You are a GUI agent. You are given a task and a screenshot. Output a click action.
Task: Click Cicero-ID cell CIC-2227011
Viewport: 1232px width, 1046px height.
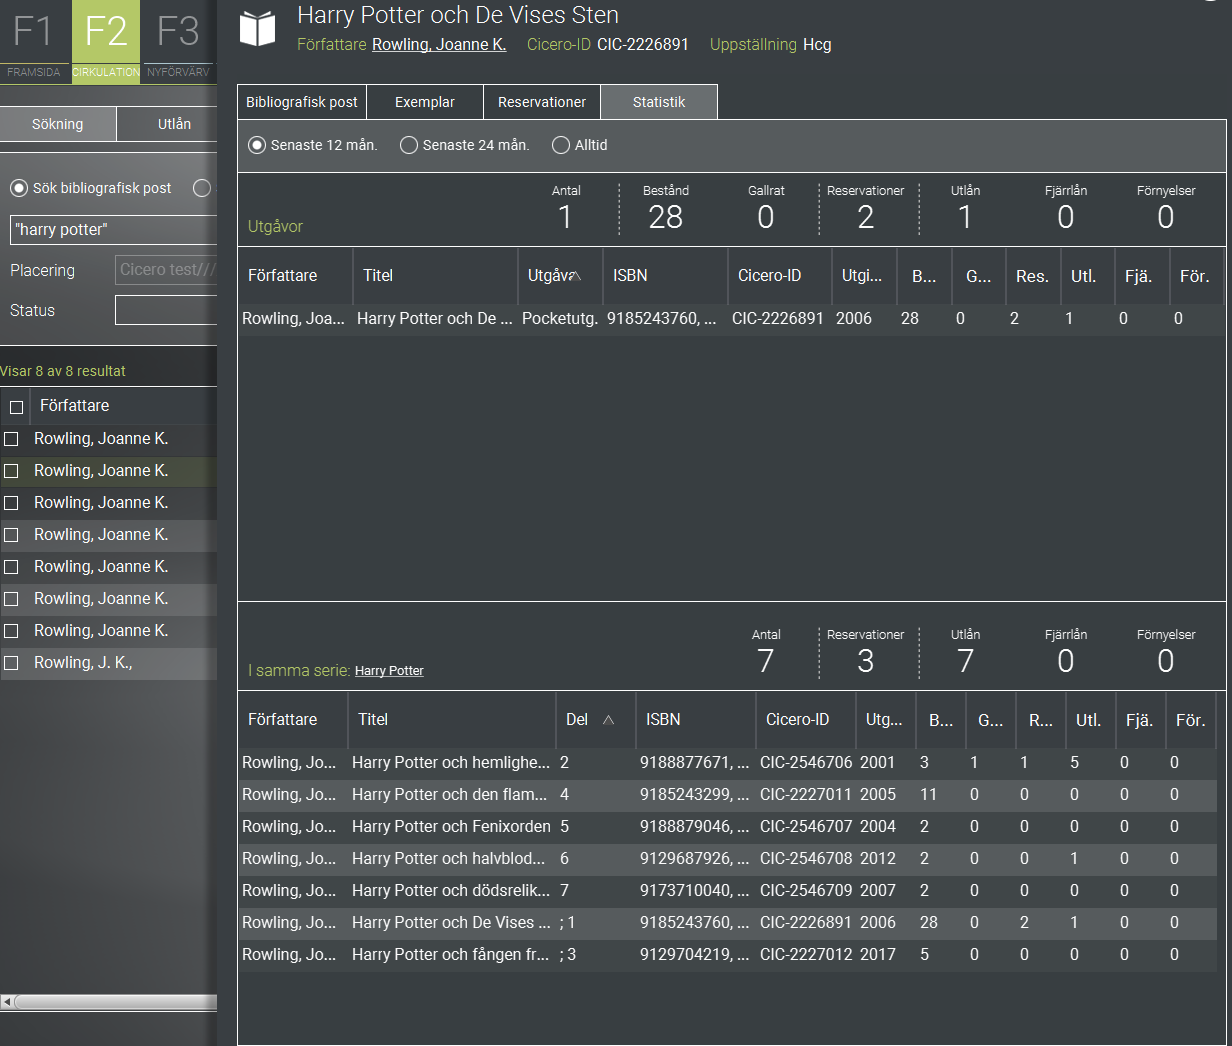coord(806,794)
